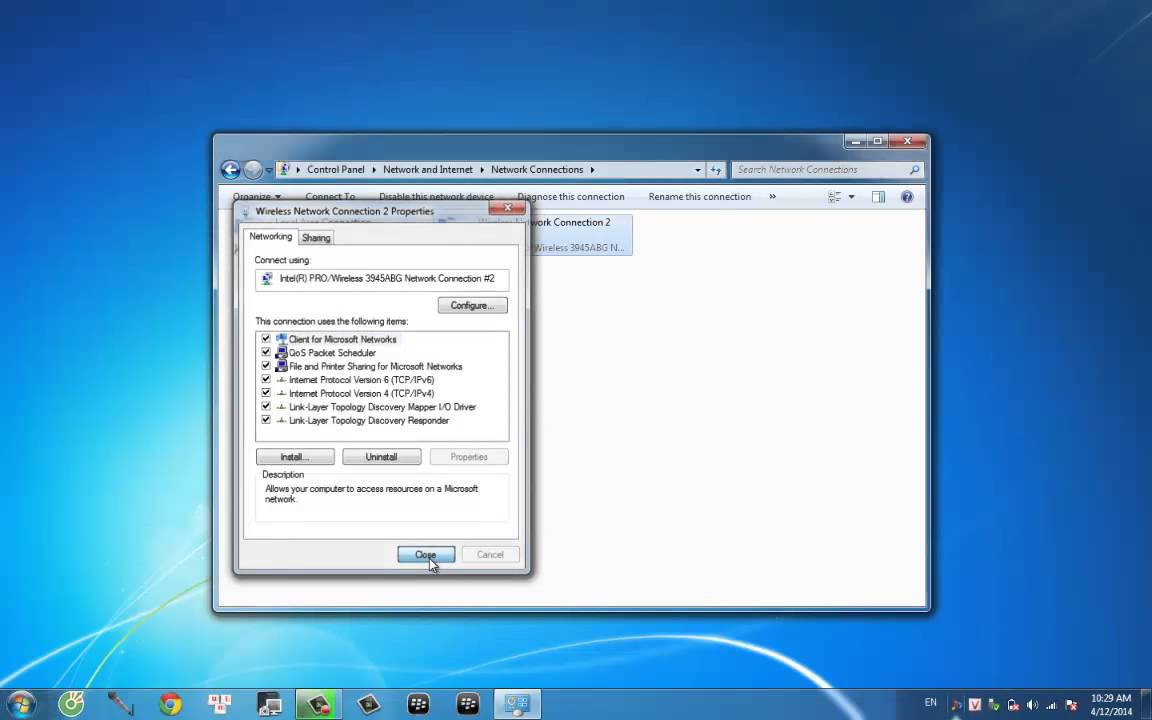Navigate to Control Panel breadcrumb
The height and width of the screenshot is (720, 1152).
click(336, 170)
